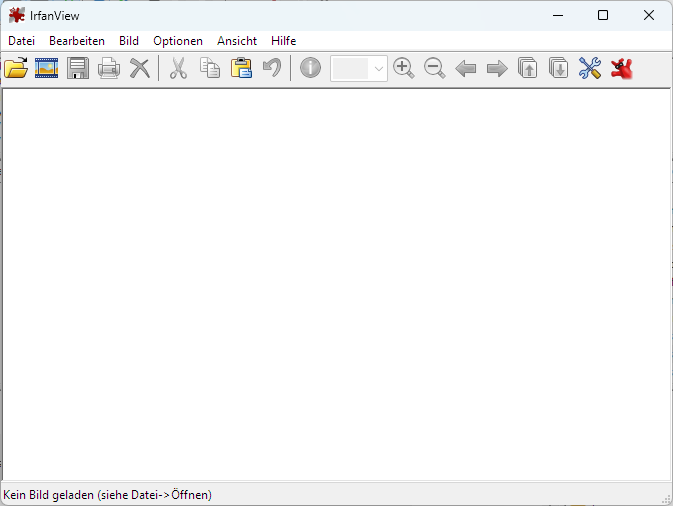Click the Paste clipboard icon

(x=241, y=68)
